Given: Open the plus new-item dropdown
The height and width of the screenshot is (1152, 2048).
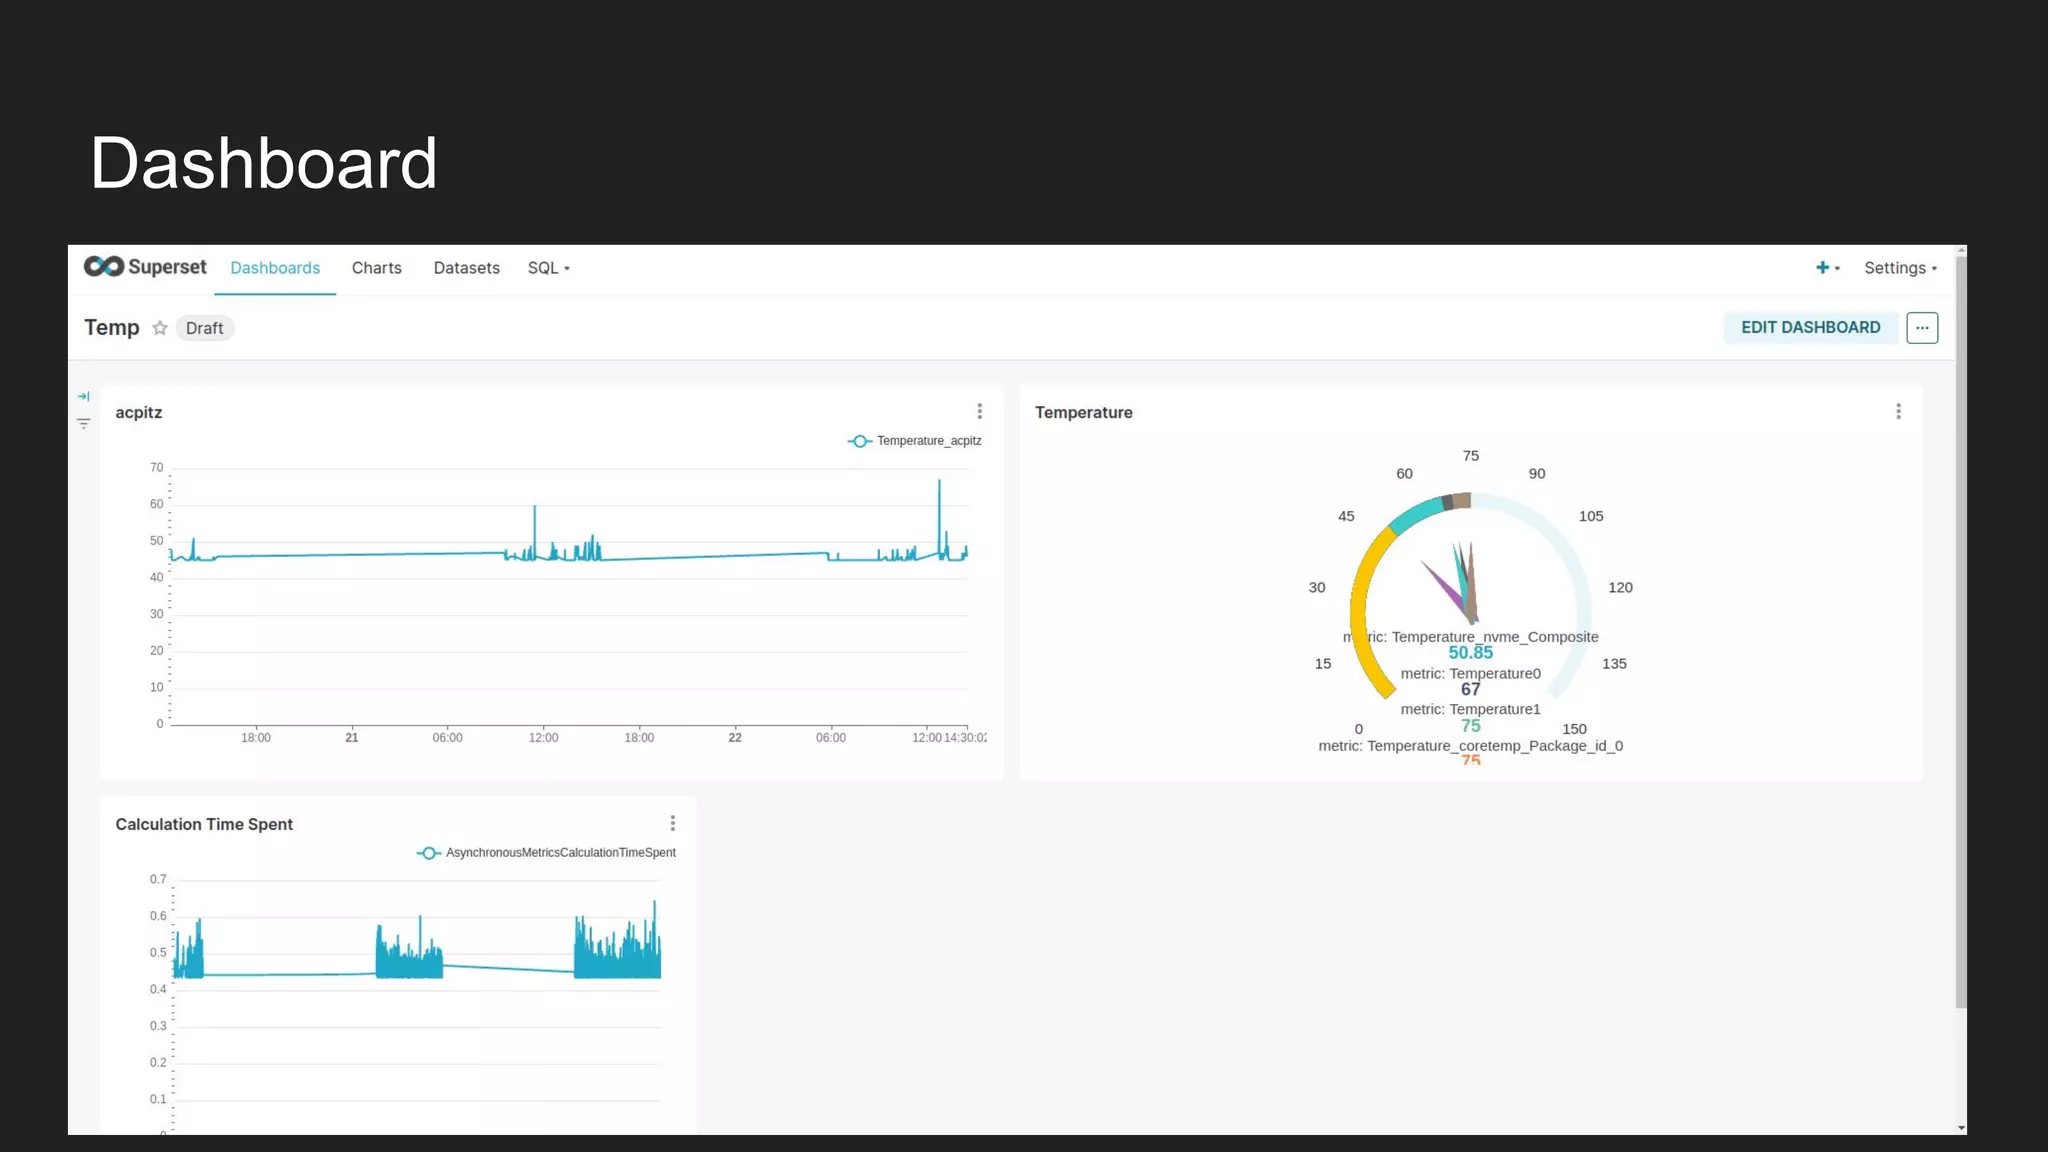Looking at the screenshot, I should 1826,268.
